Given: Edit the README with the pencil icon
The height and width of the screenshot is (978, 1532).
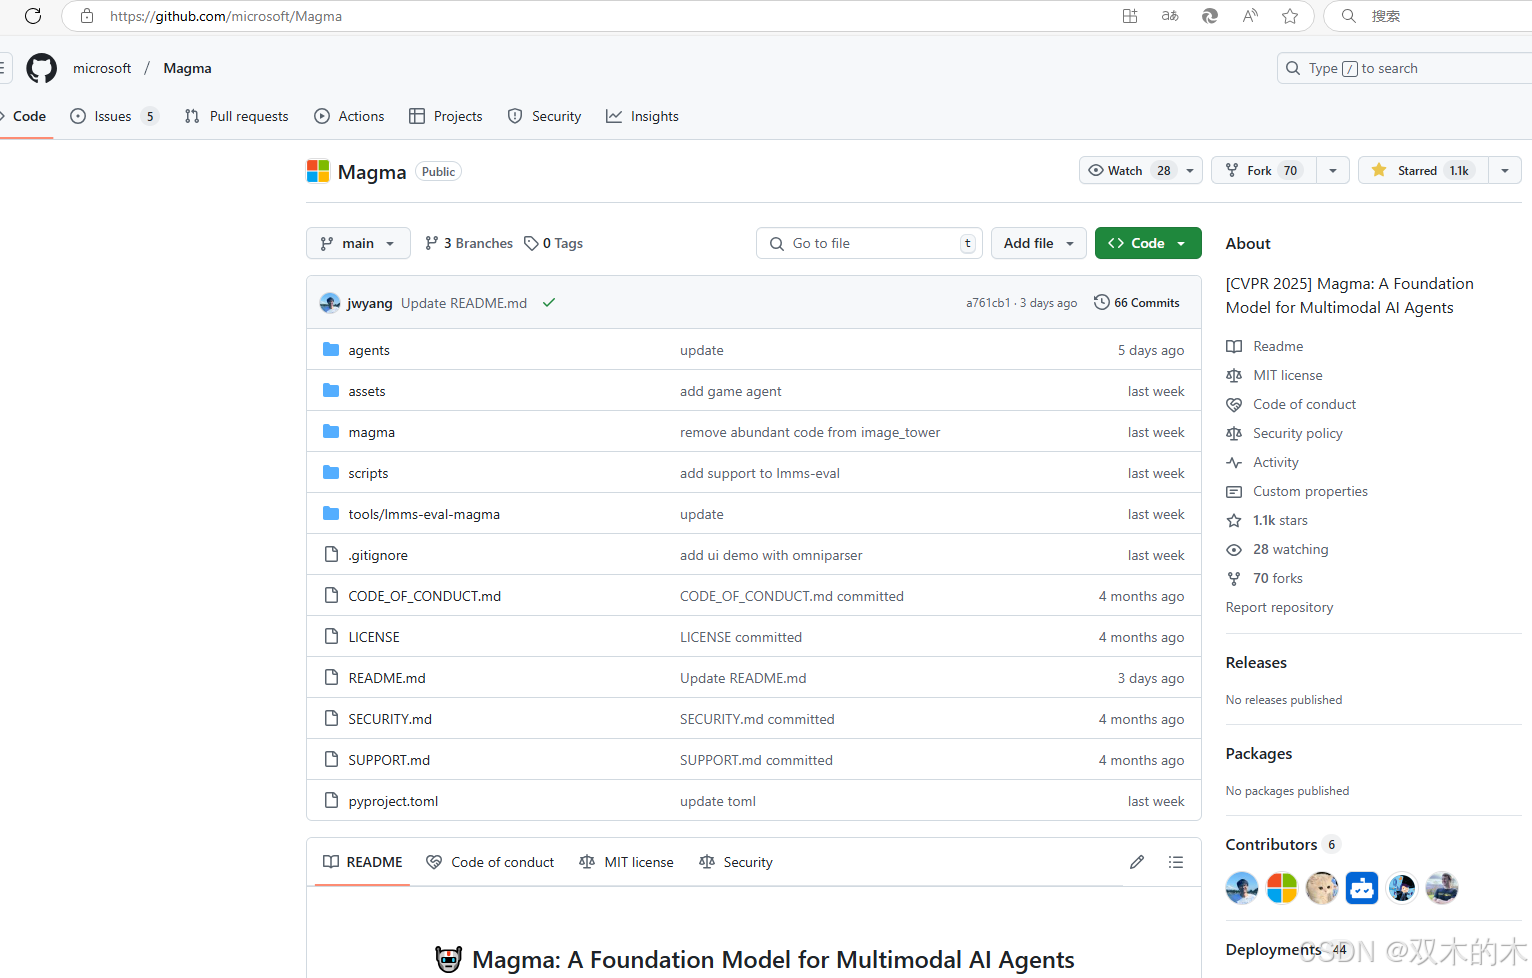Looking at the screenshot, I should (x=1137, y=862).
